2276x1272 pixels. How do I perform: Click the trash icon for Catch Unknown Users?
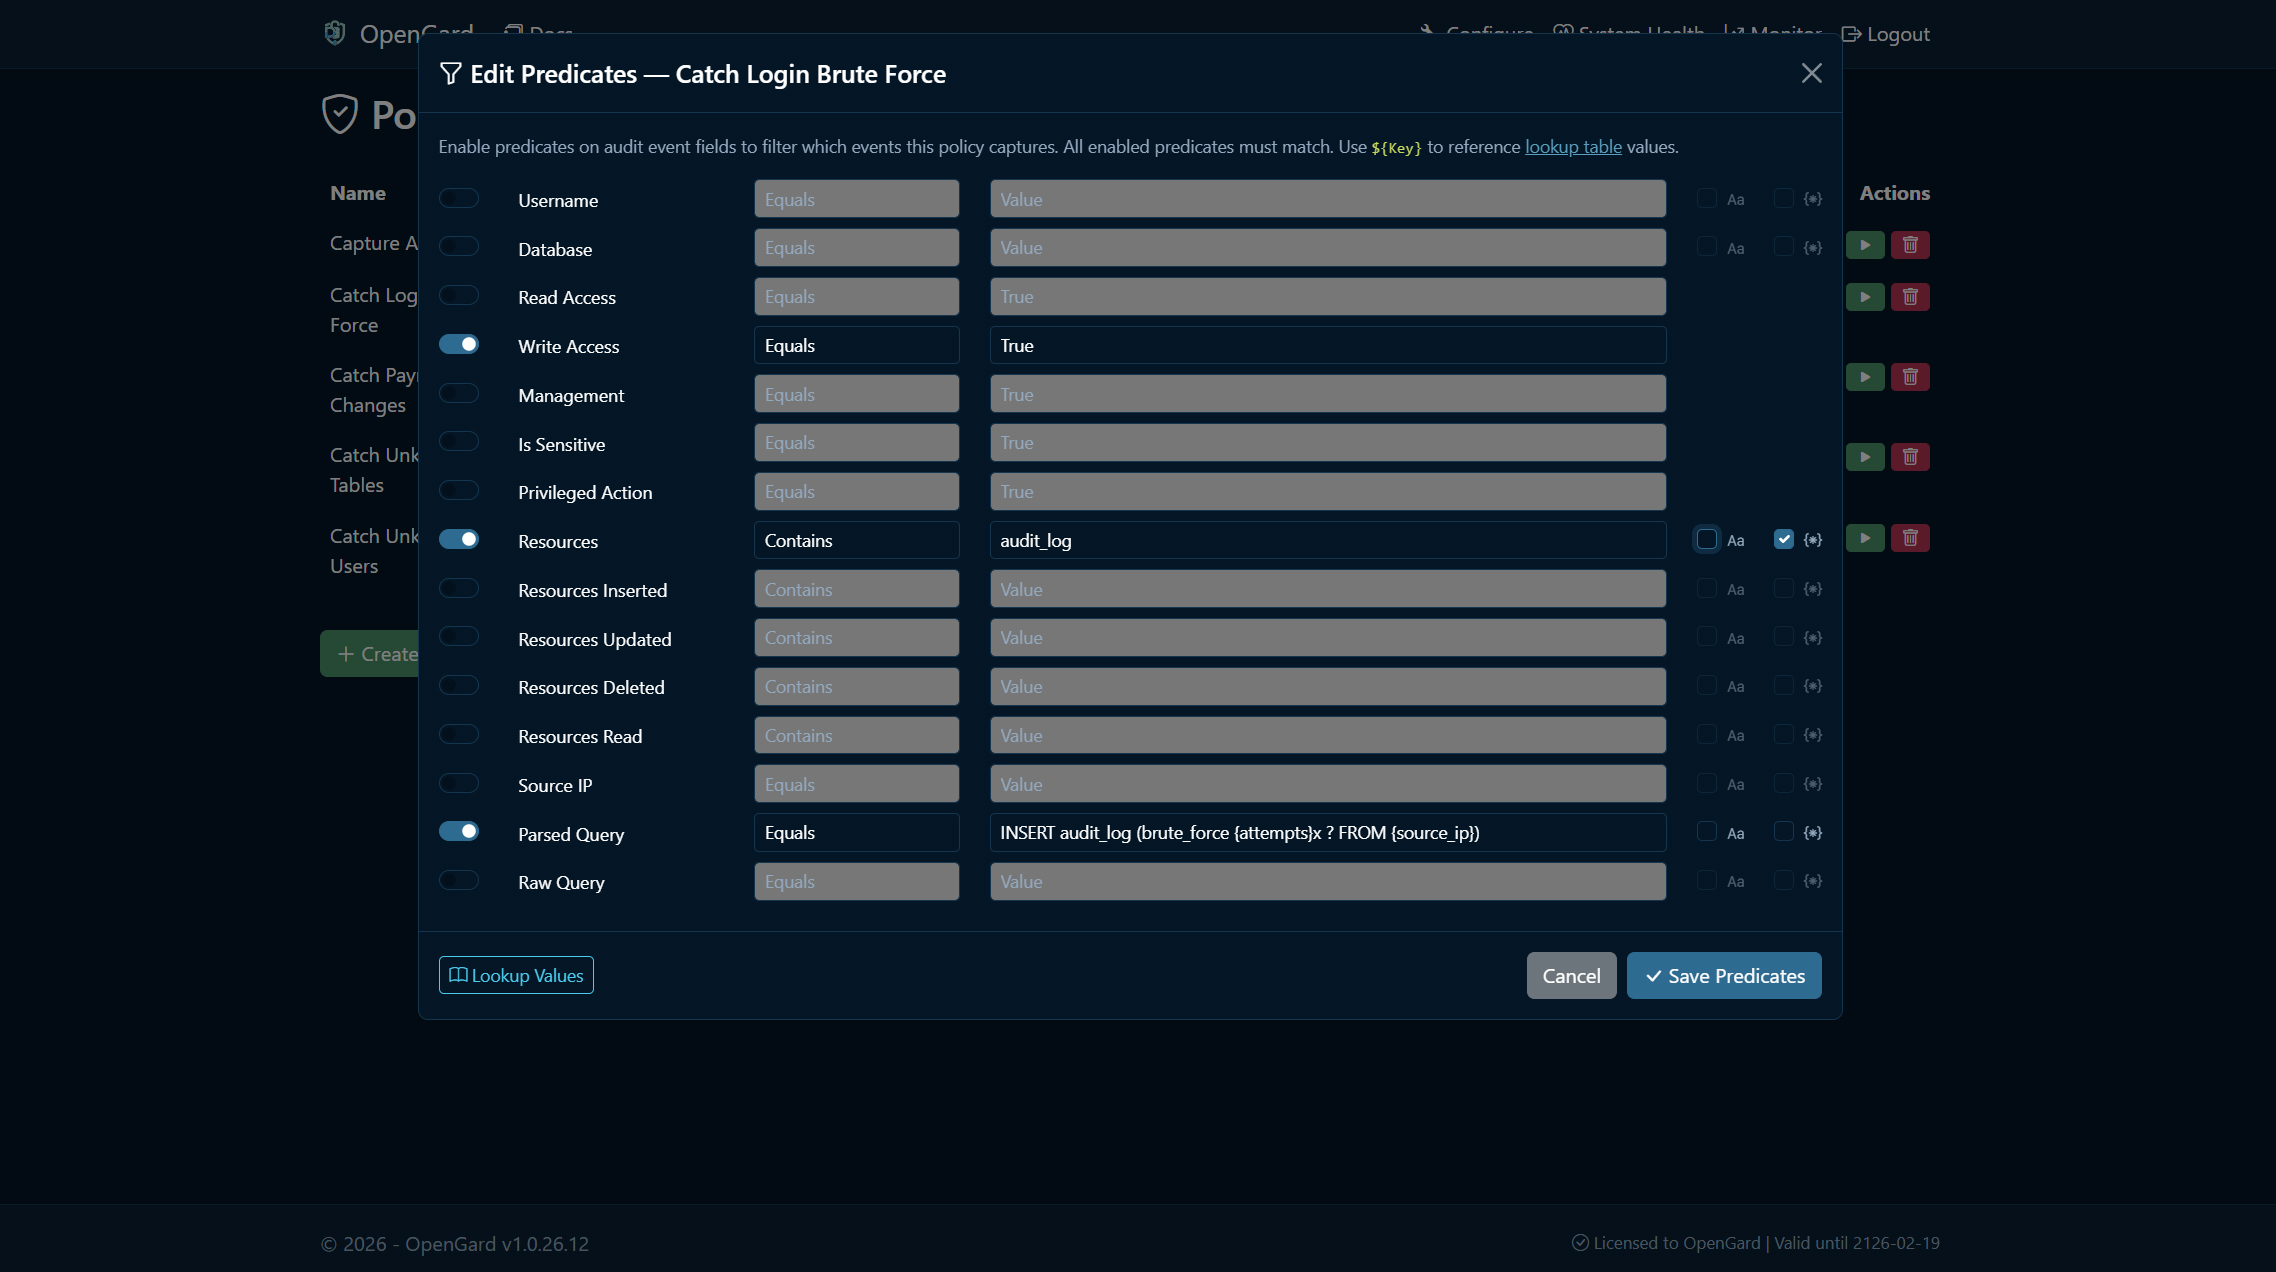1909,538
